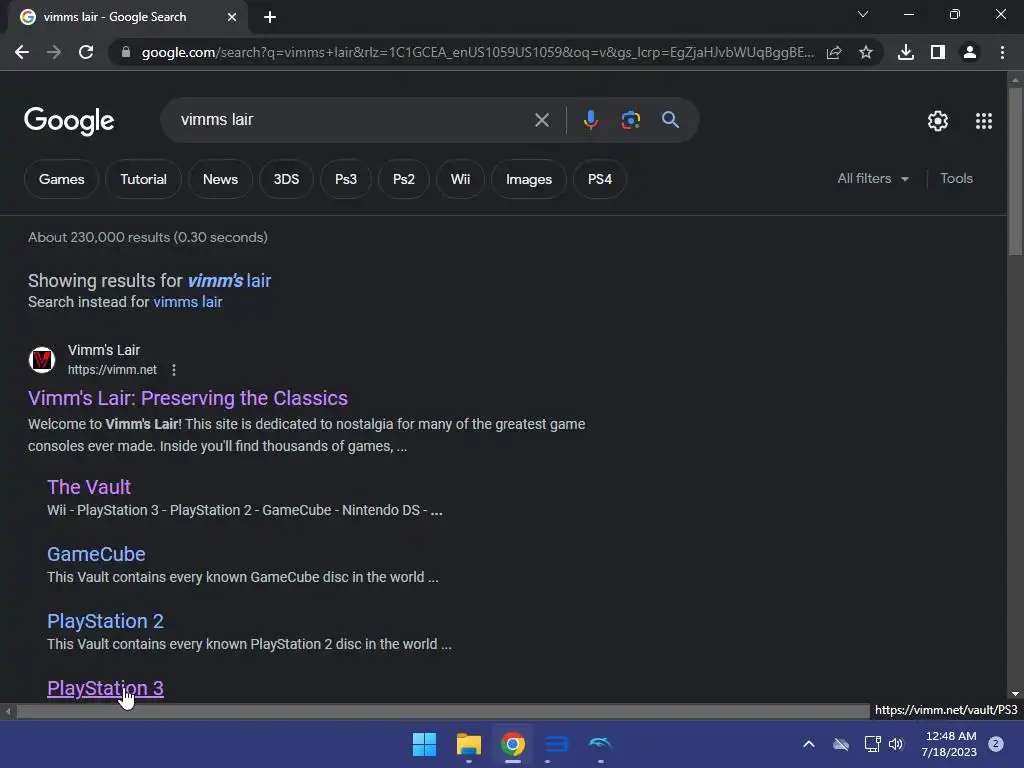Viewport: 1024px width, 768px height.
Task: Open the Windows Start menu
Action: point(424,744)
